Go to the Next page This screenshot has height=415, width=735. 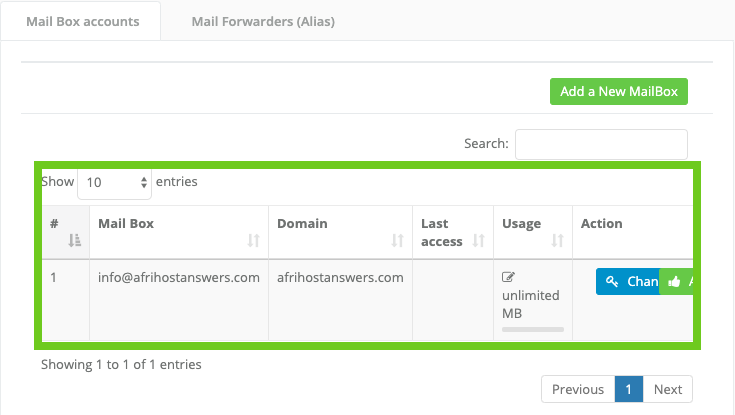[x=667, y=389]
